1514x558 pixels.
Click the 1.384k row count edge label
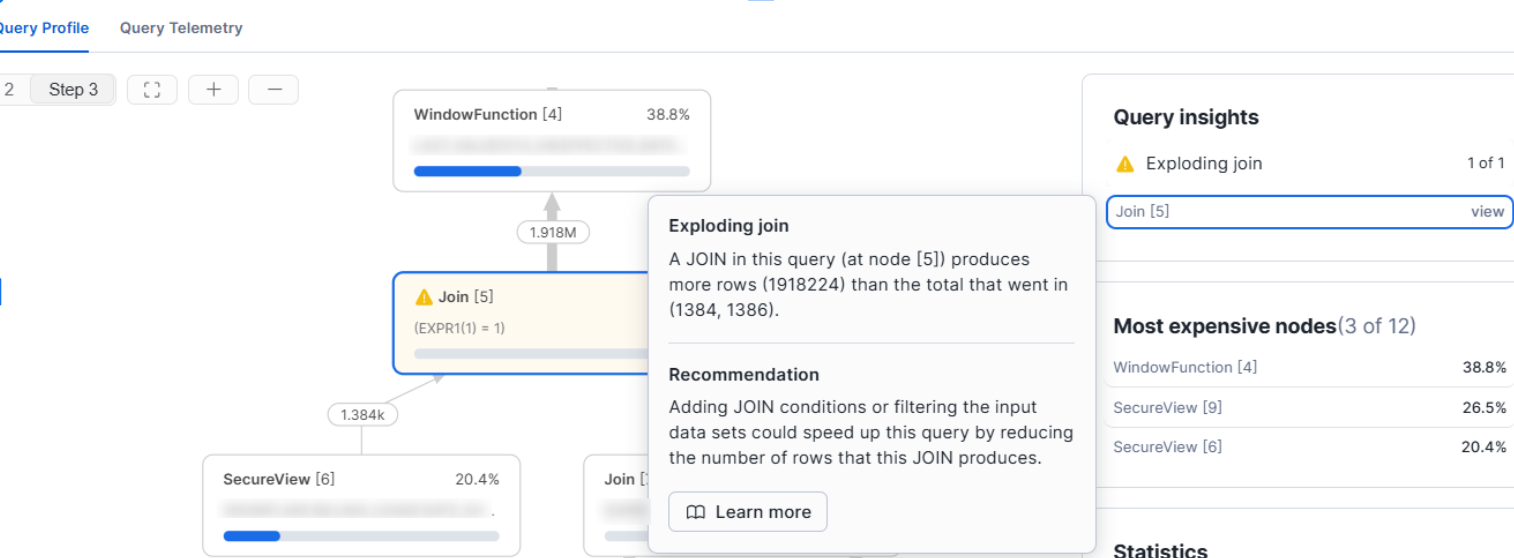point(362,414)
